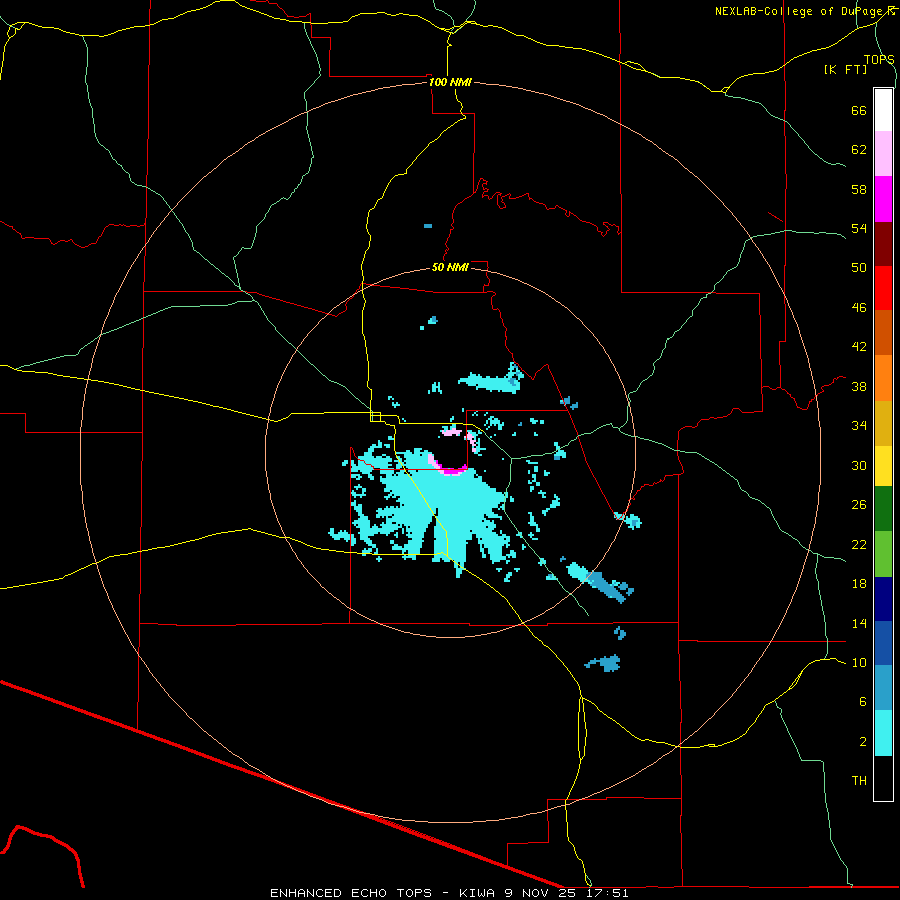Viewport: 900px width, 900px height.
Task: Click the '[K FT]' units label
Action: click(845, 69)
